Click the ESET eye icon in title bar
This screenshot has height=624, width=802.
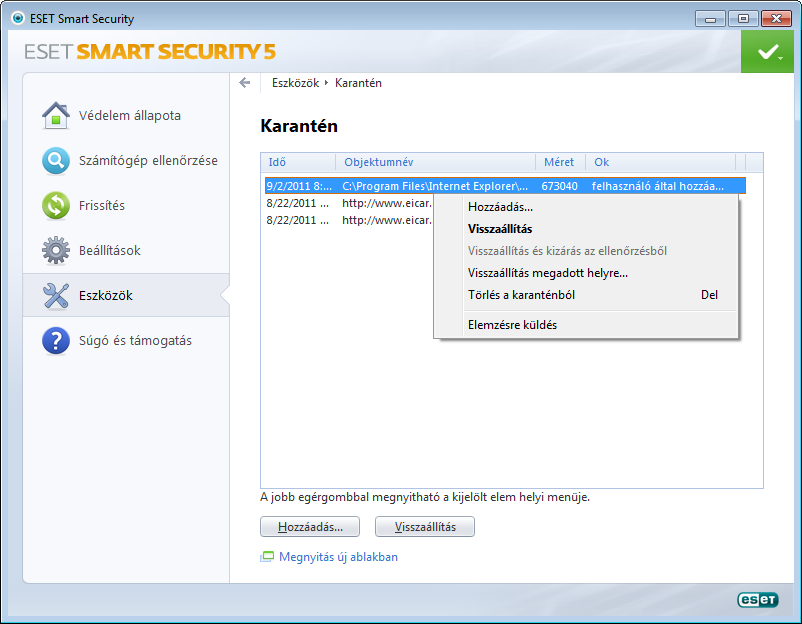point(18,18)
